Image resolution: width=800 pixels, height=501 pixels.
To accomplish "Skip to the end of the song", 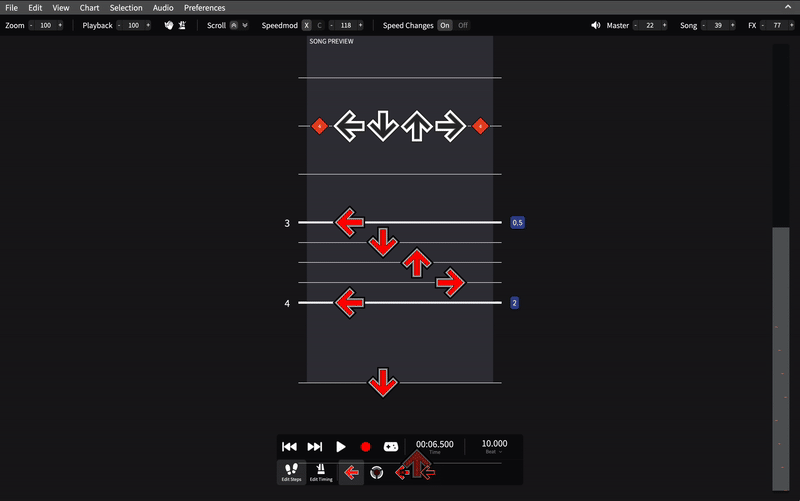I will point(314,446).
